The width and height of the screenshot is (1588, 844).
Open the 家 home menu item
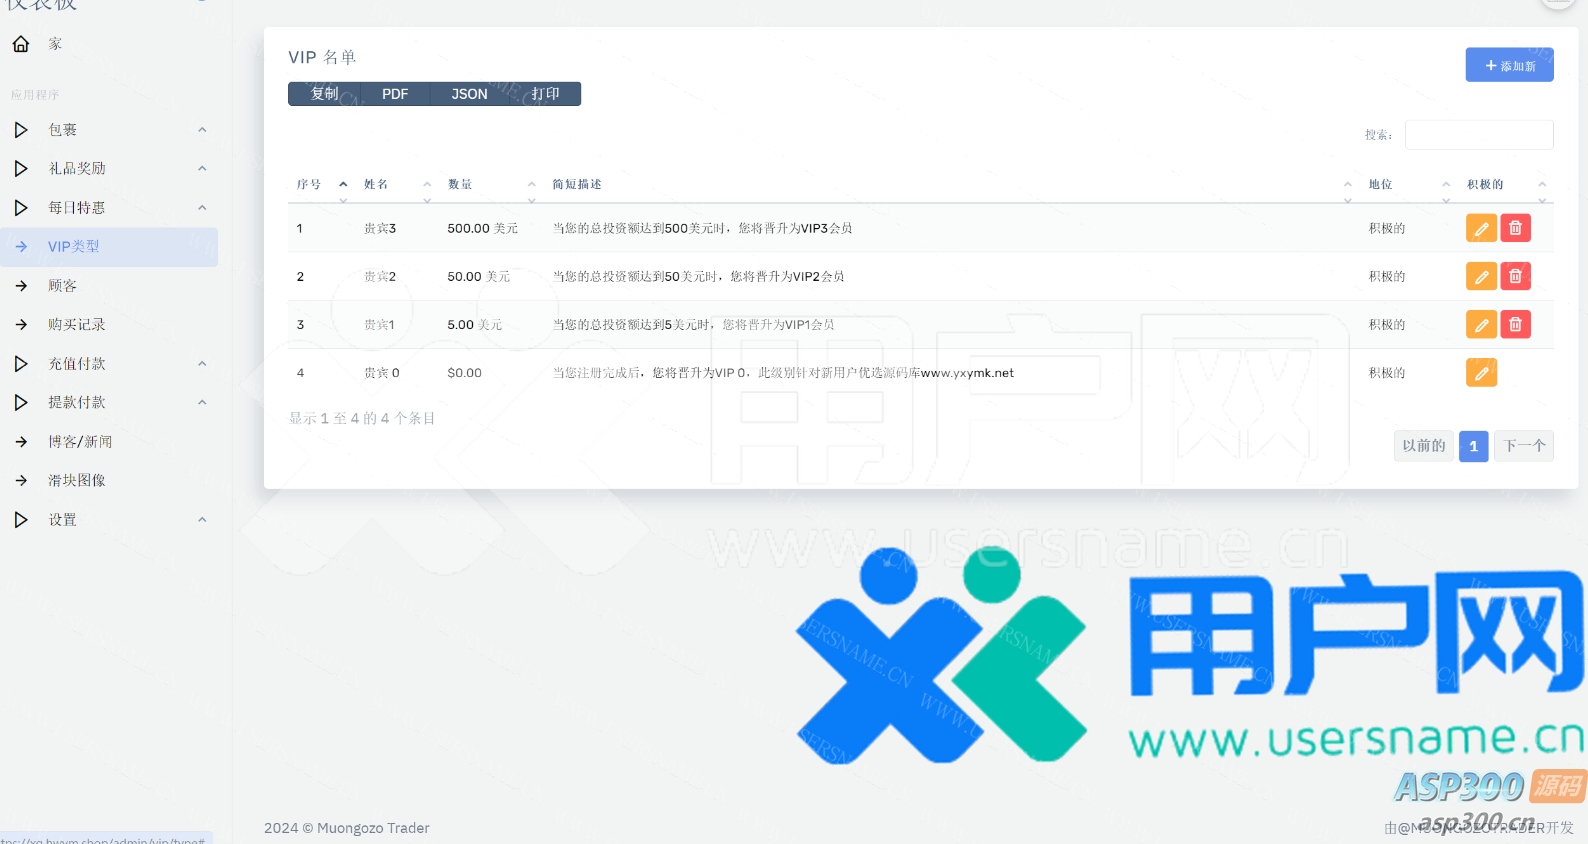(x=109, y=44)
